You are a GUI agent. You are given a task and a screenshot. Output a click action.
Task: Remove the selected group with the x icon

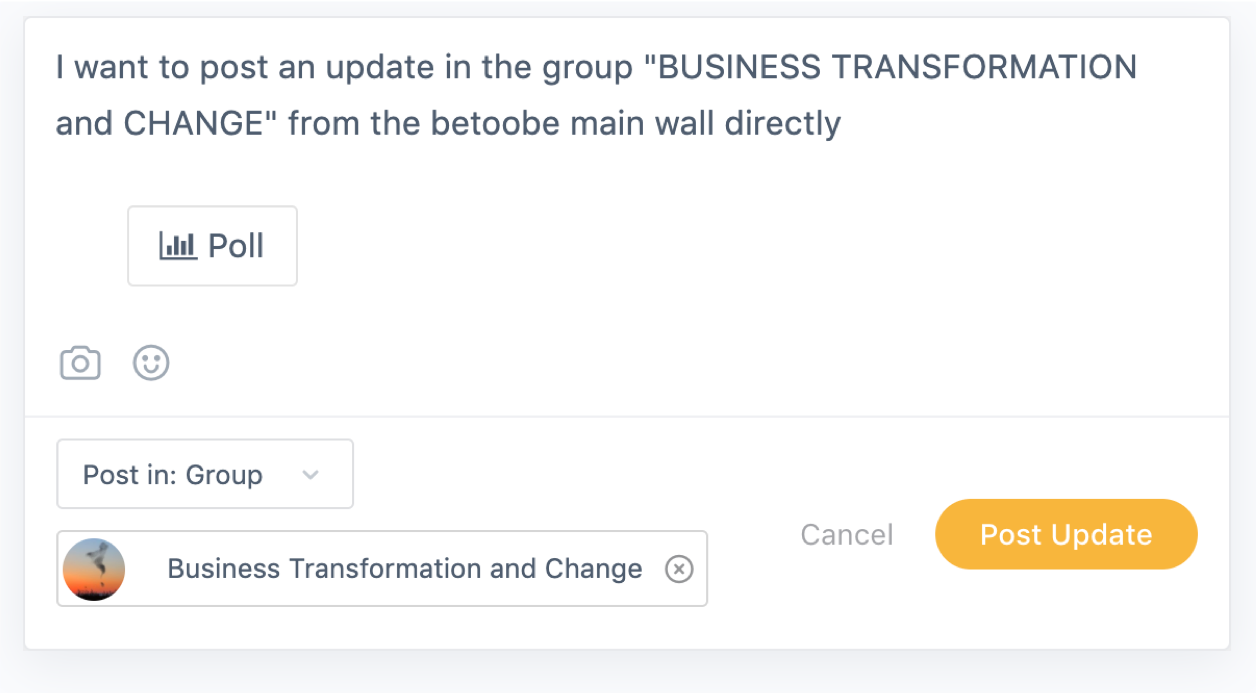click(x=679, y=569)
